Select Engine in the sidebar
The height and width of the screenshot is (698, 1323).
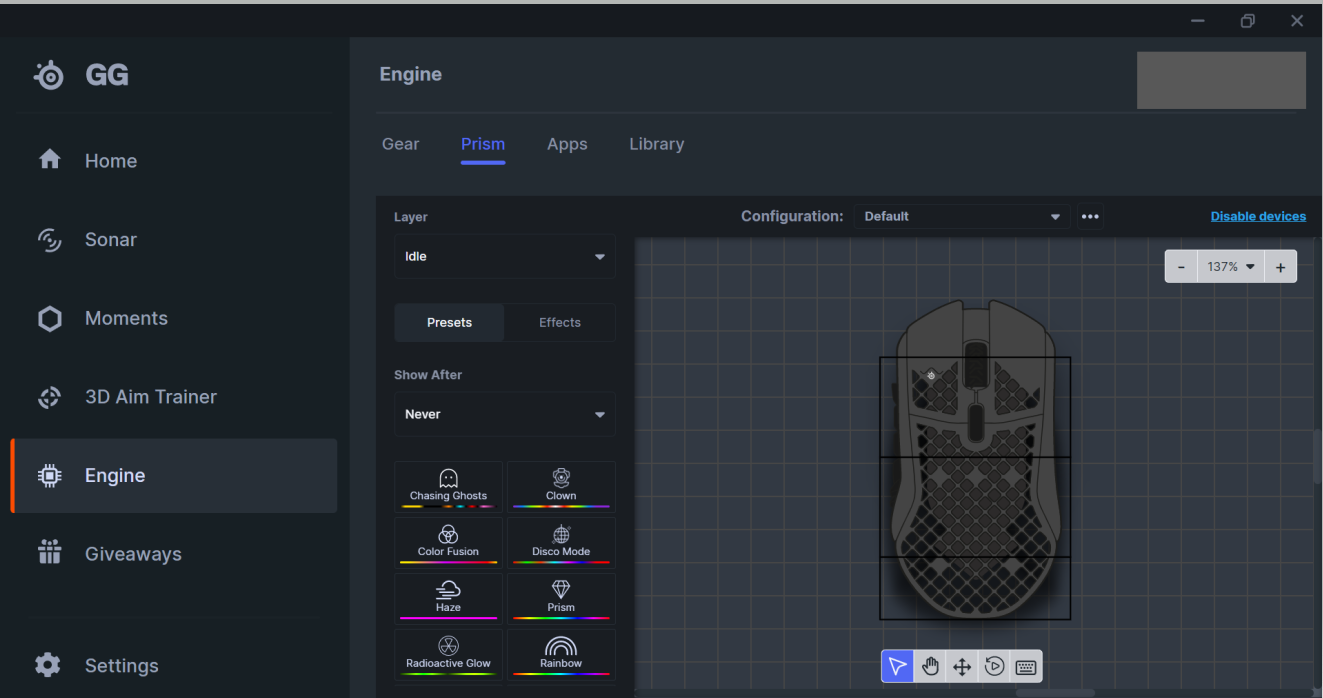pyautogui.click(x=174, y=476)
